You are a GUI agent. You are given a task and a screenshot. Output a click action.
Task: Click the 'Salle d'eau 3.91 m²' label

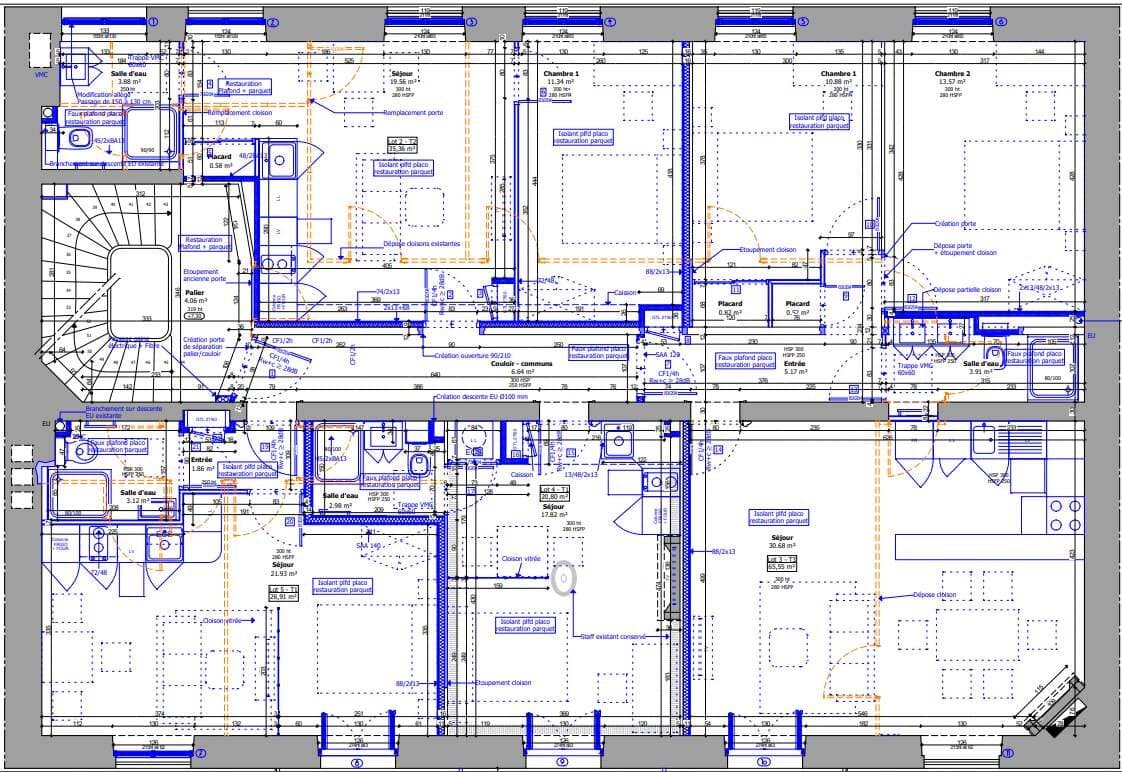pyautogui.click(x=980, y=368)
